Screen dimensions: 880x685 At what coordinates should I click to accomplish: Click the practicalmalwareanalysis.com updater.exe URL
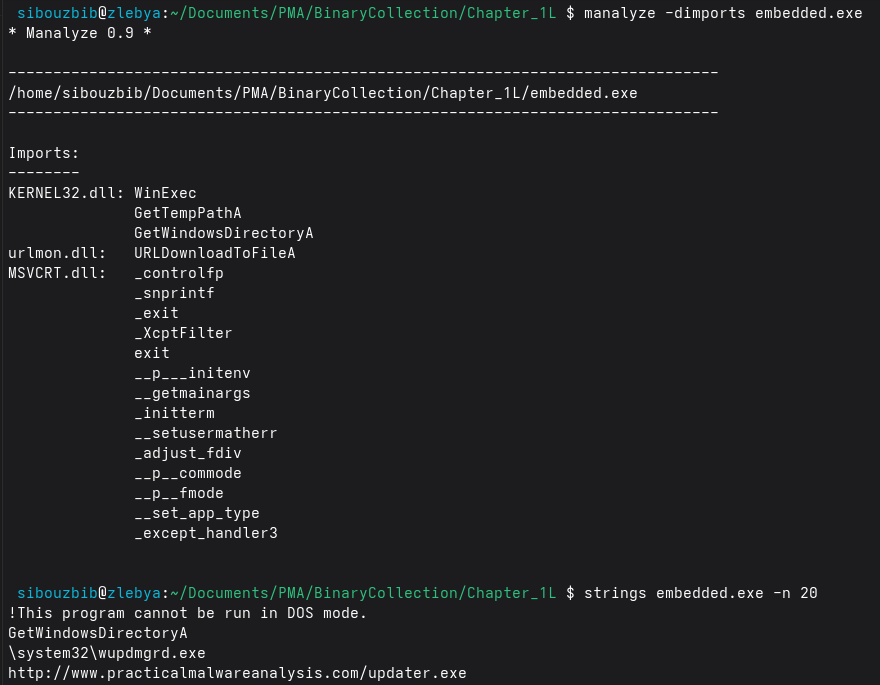pos(237,673)
